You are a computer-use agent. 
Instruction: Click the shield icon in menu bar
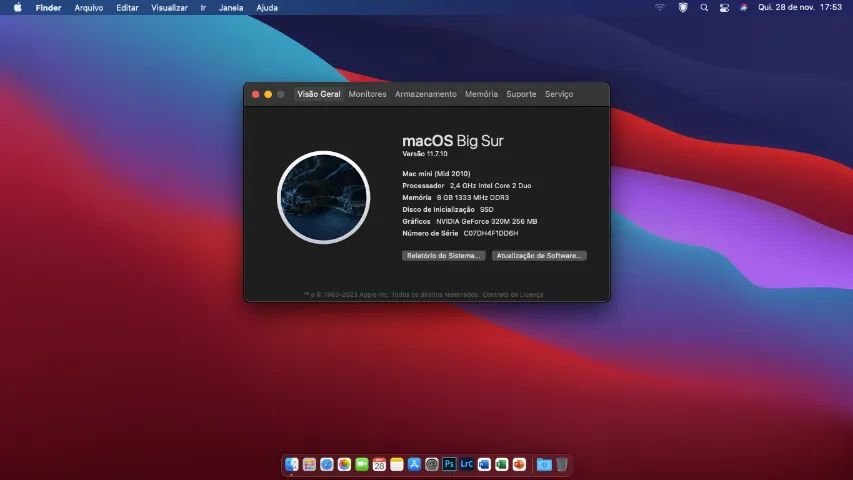(683, 8)
